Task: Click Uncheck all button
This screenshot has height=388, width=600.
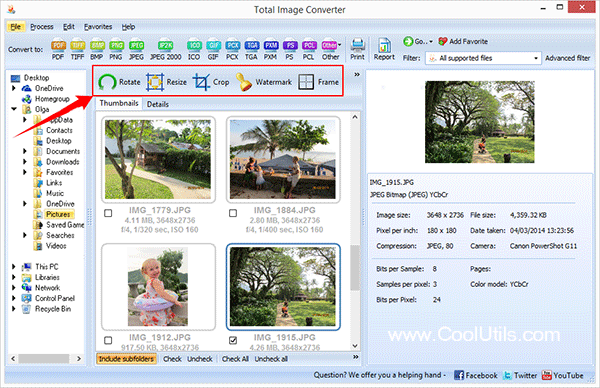Action: (271, 359)
